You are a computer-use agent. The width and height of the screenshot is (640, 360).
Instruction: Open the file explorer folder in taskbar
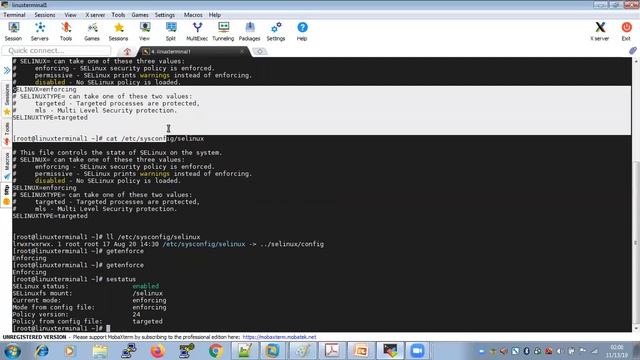(100, 351)
